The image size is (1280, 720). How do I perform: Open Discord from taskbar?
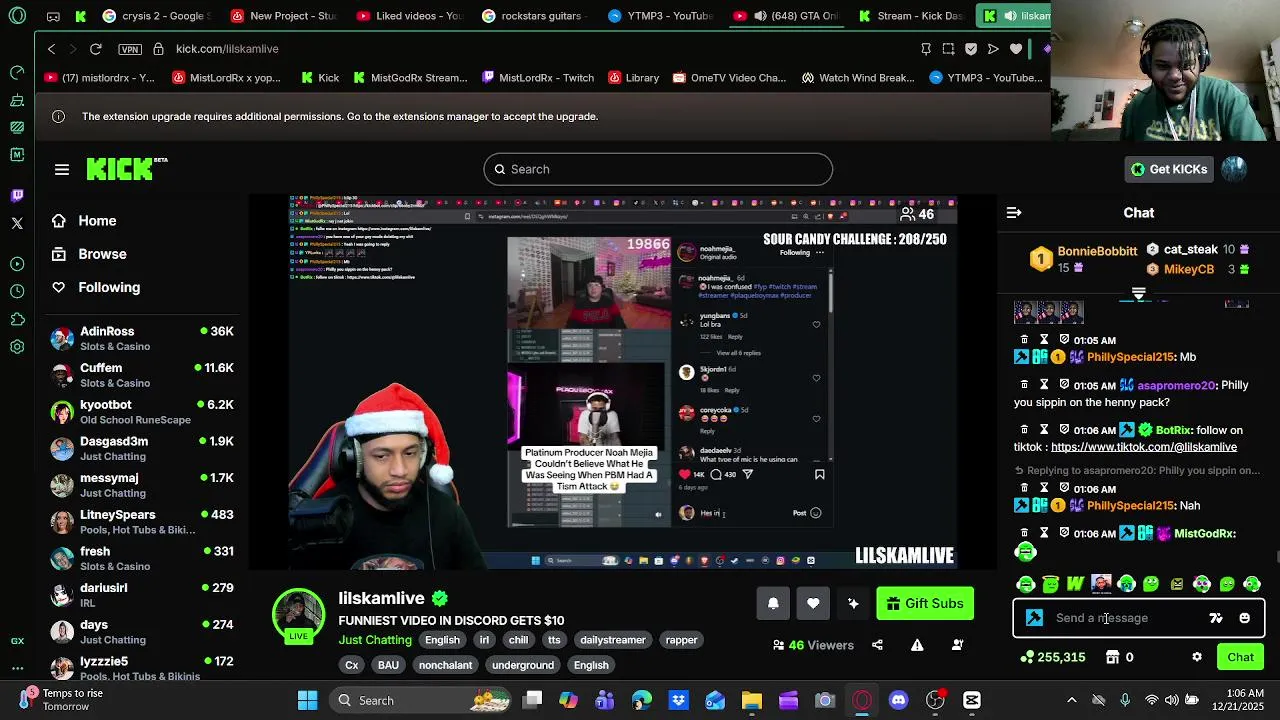click(x=898, y=700)
